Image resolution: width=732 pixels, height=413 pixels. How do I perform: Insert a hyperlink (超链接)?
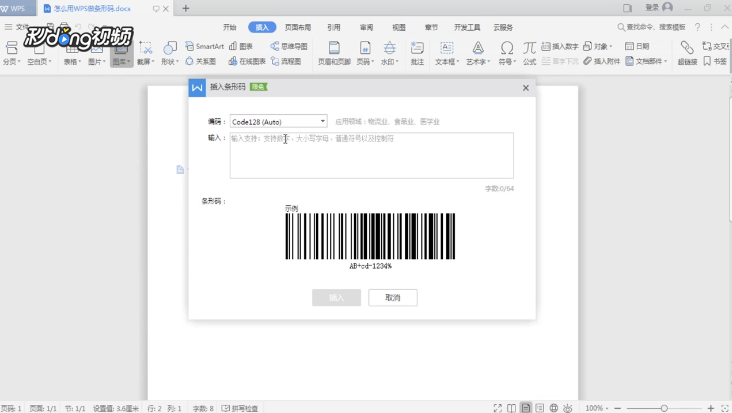687,52
